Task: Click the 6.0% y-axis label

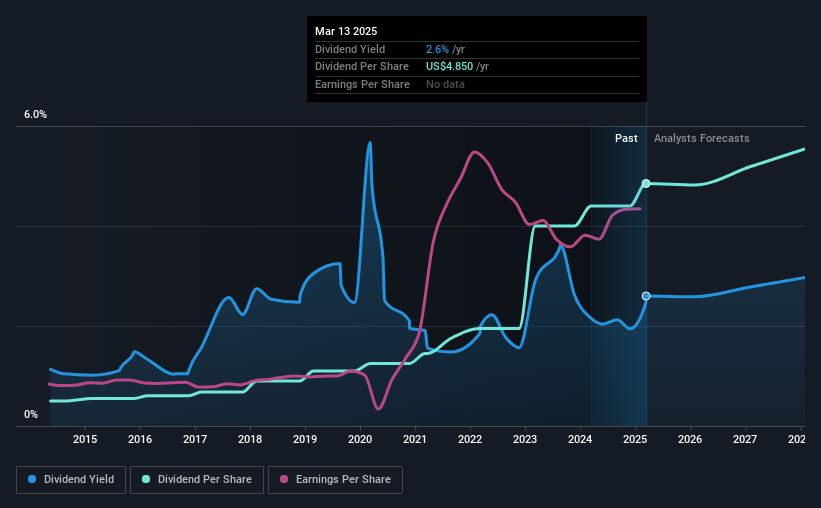Action: [36, 115]
